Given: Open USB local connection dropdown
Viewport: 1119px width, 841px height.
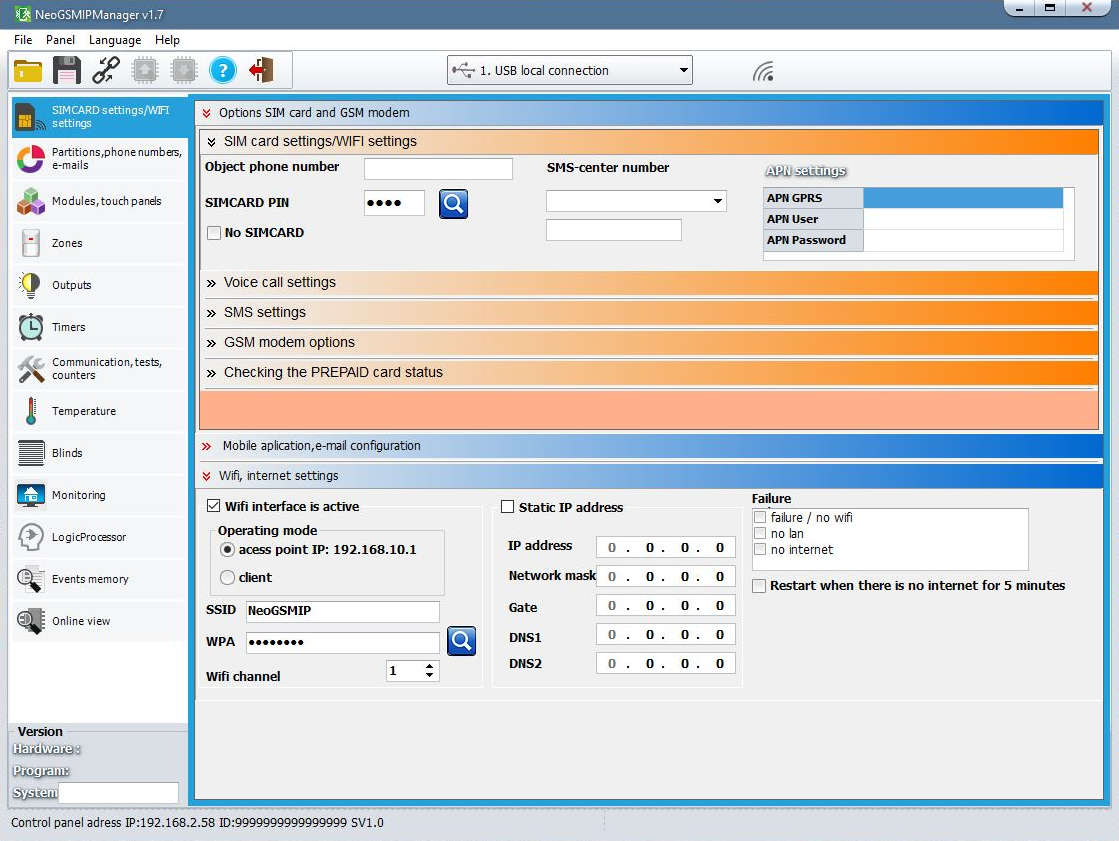Looking at the screenshot, I should click(x=684, y=71).
